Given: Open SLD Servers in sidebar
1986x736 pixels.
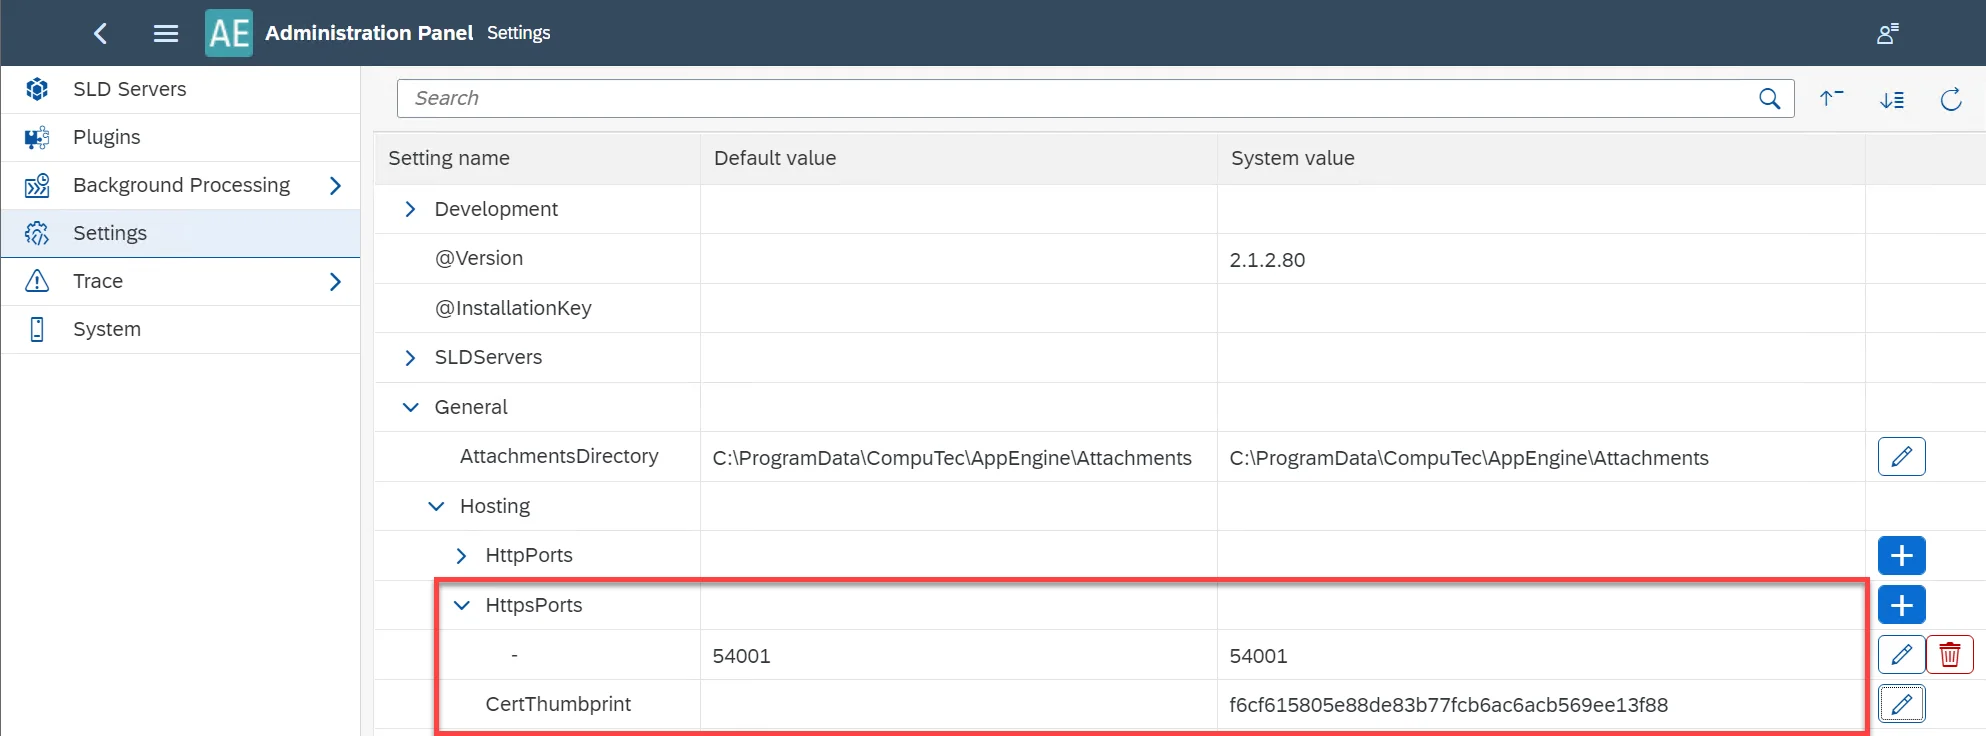Looking at the screenshot, I should 130,89.
